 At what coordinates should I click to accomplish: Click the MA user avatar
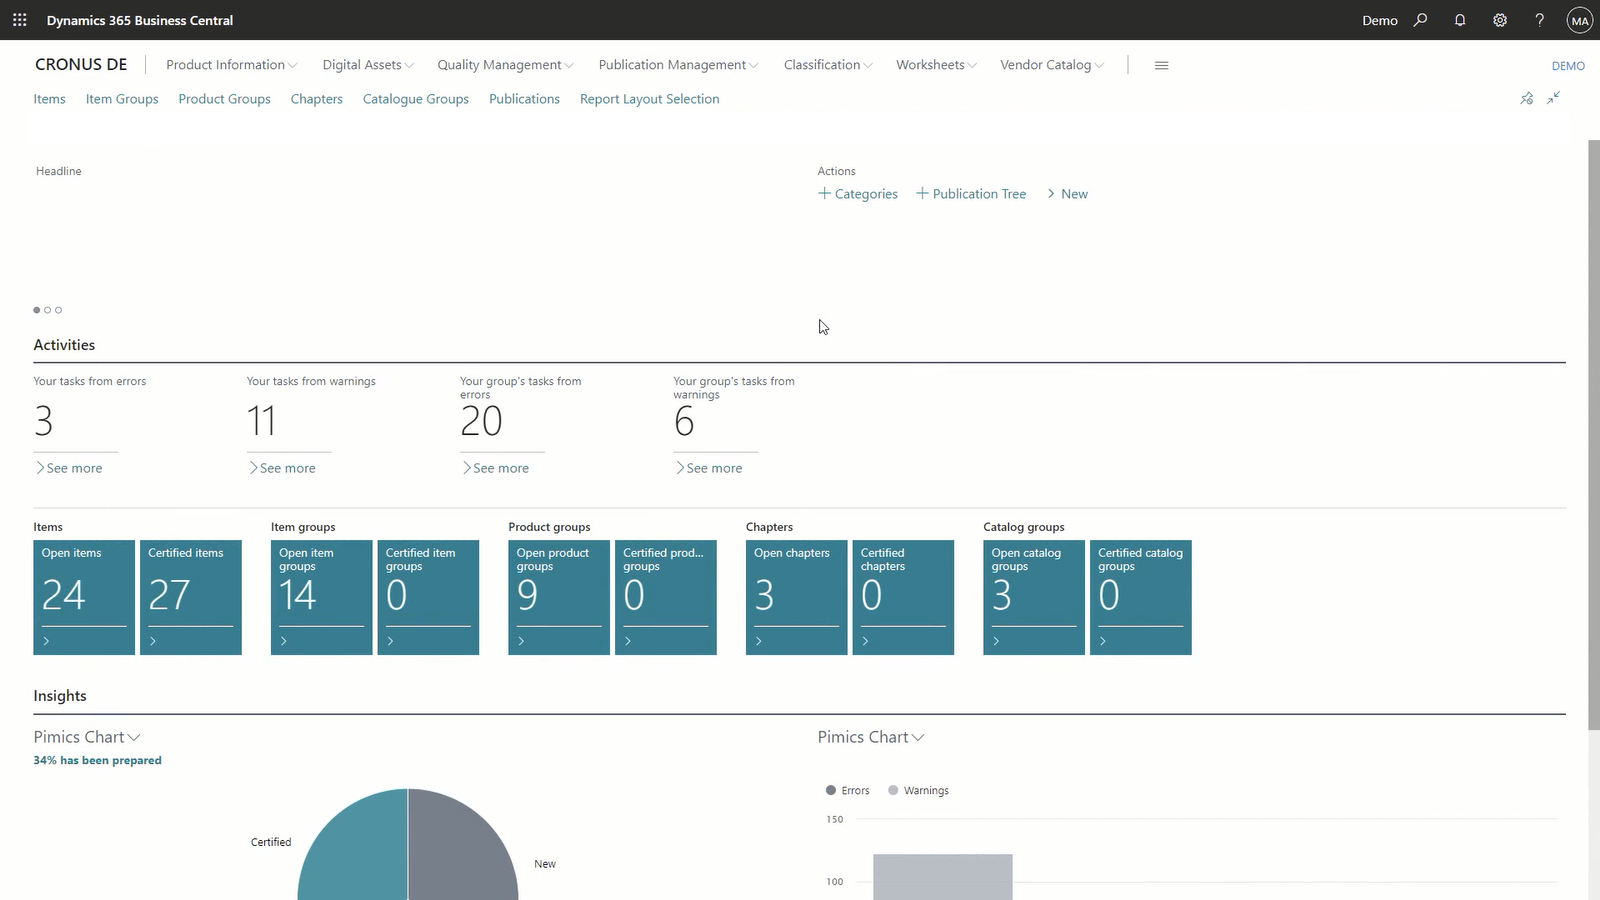[1580, 20]
